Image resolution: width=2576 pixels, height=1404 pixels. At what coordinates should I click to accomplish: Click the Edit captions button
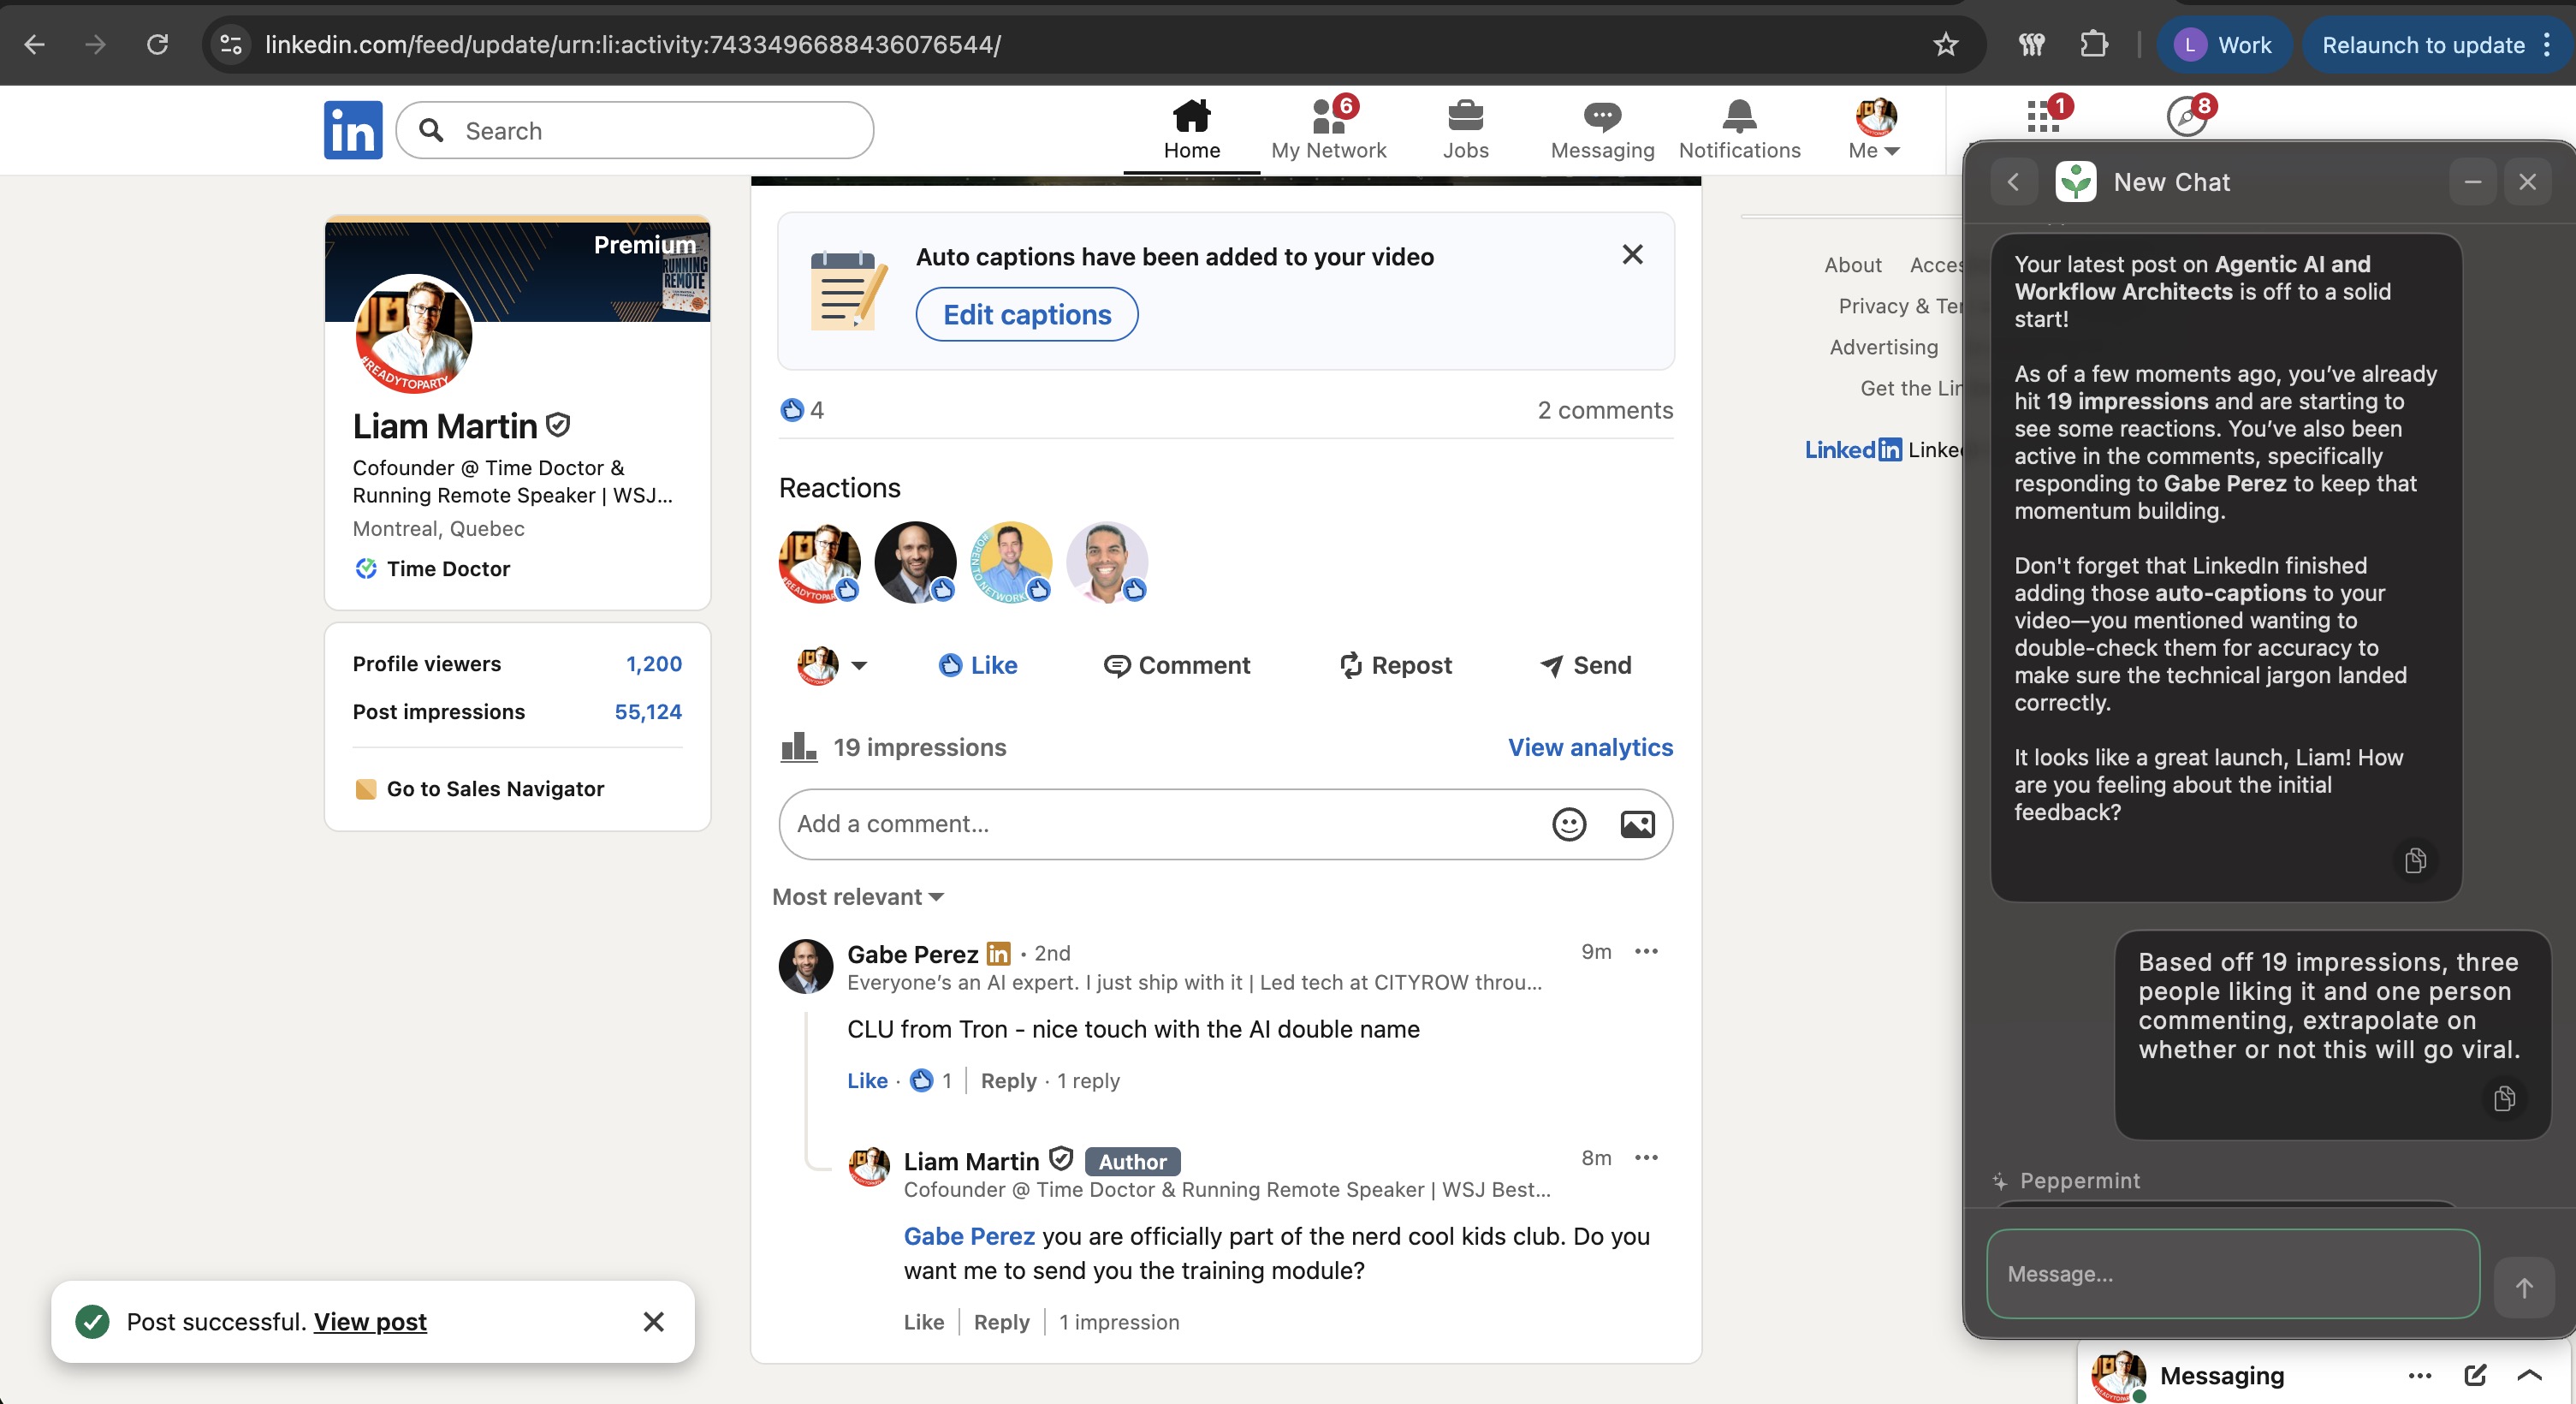click(x=1026, y=314)
